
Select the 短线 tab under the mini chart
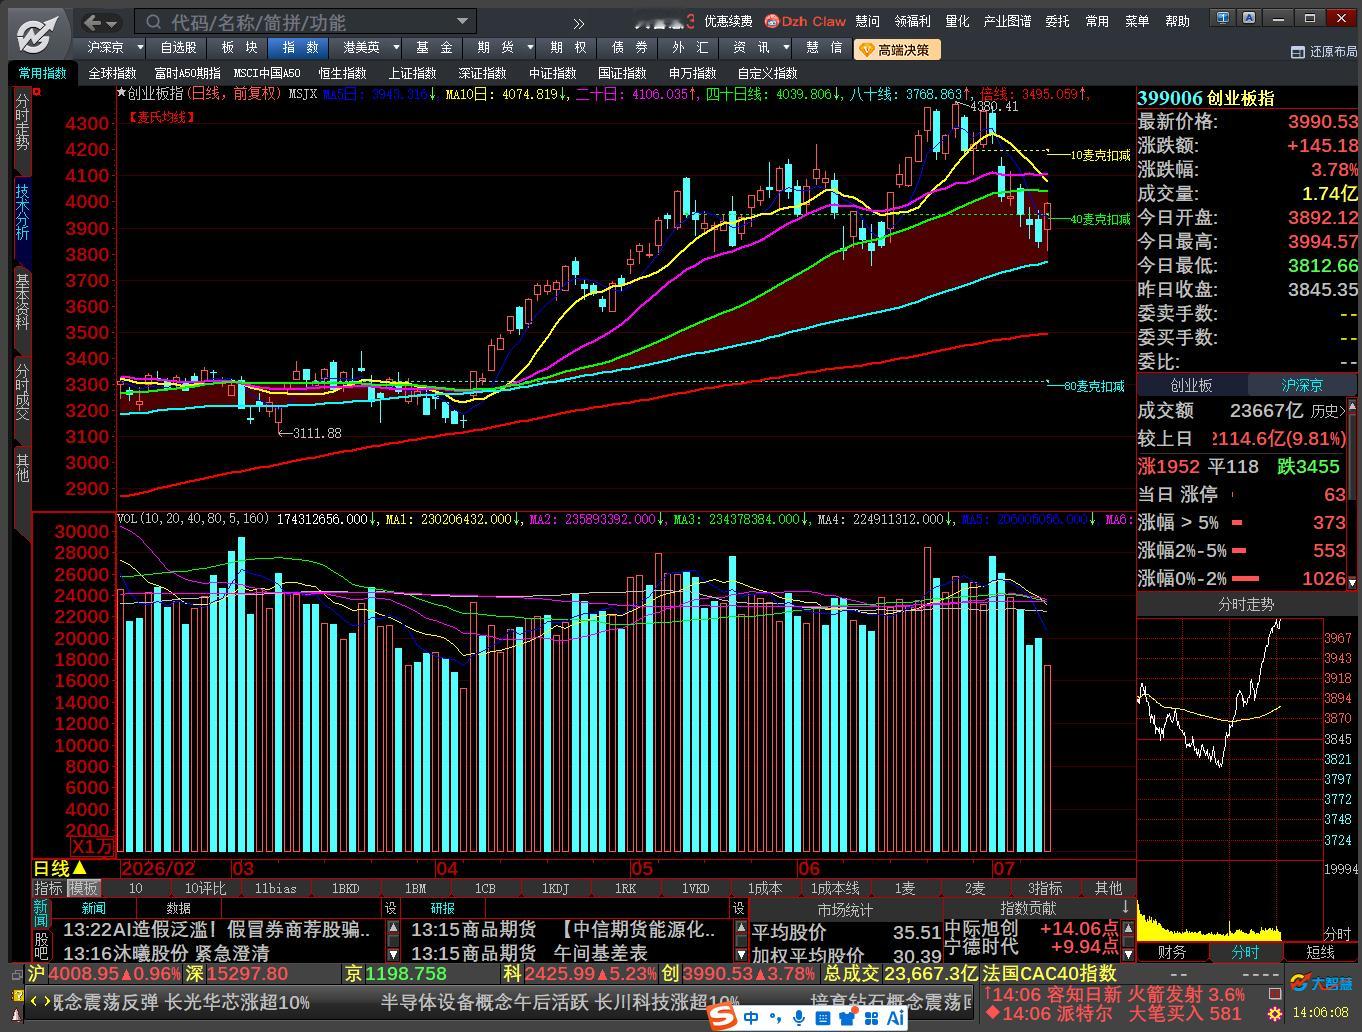1321,952
